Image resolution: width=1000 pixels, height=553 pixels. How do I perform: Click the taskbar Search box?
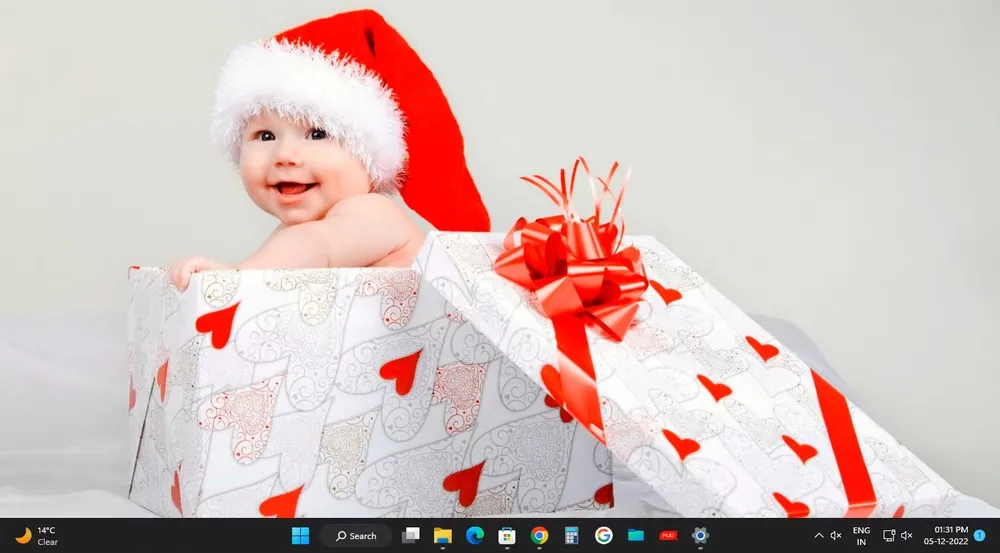coord(357,536)
